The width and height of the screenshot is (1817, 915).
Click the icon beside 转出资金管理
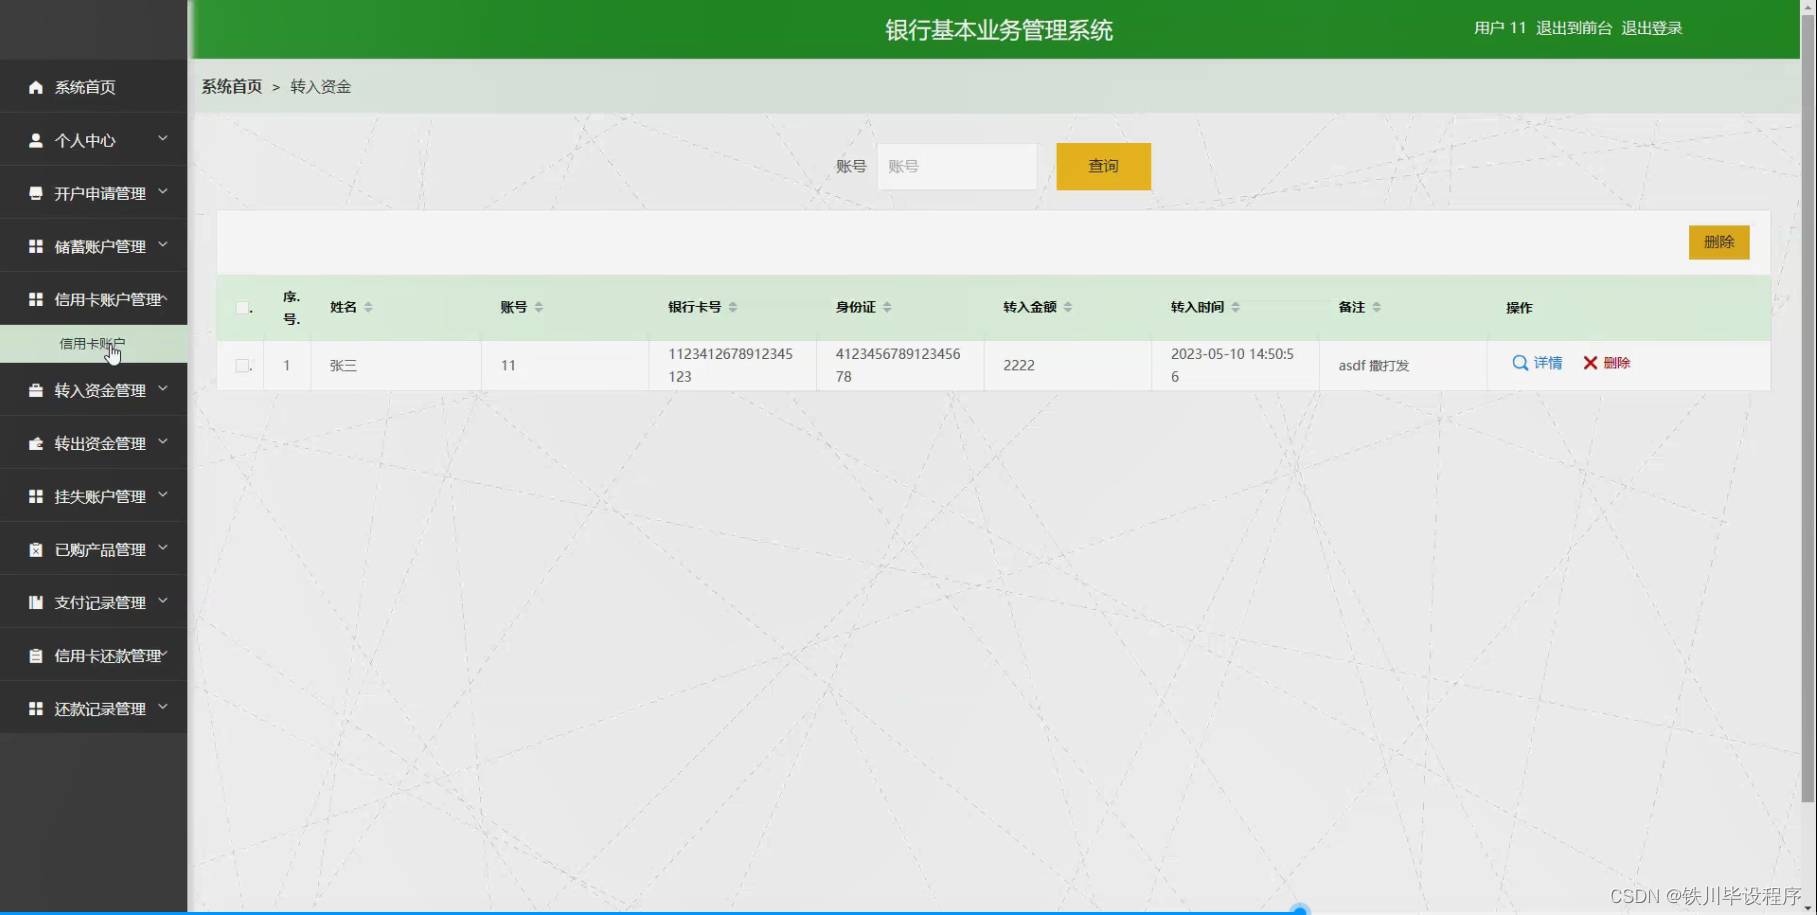point(36,443)
